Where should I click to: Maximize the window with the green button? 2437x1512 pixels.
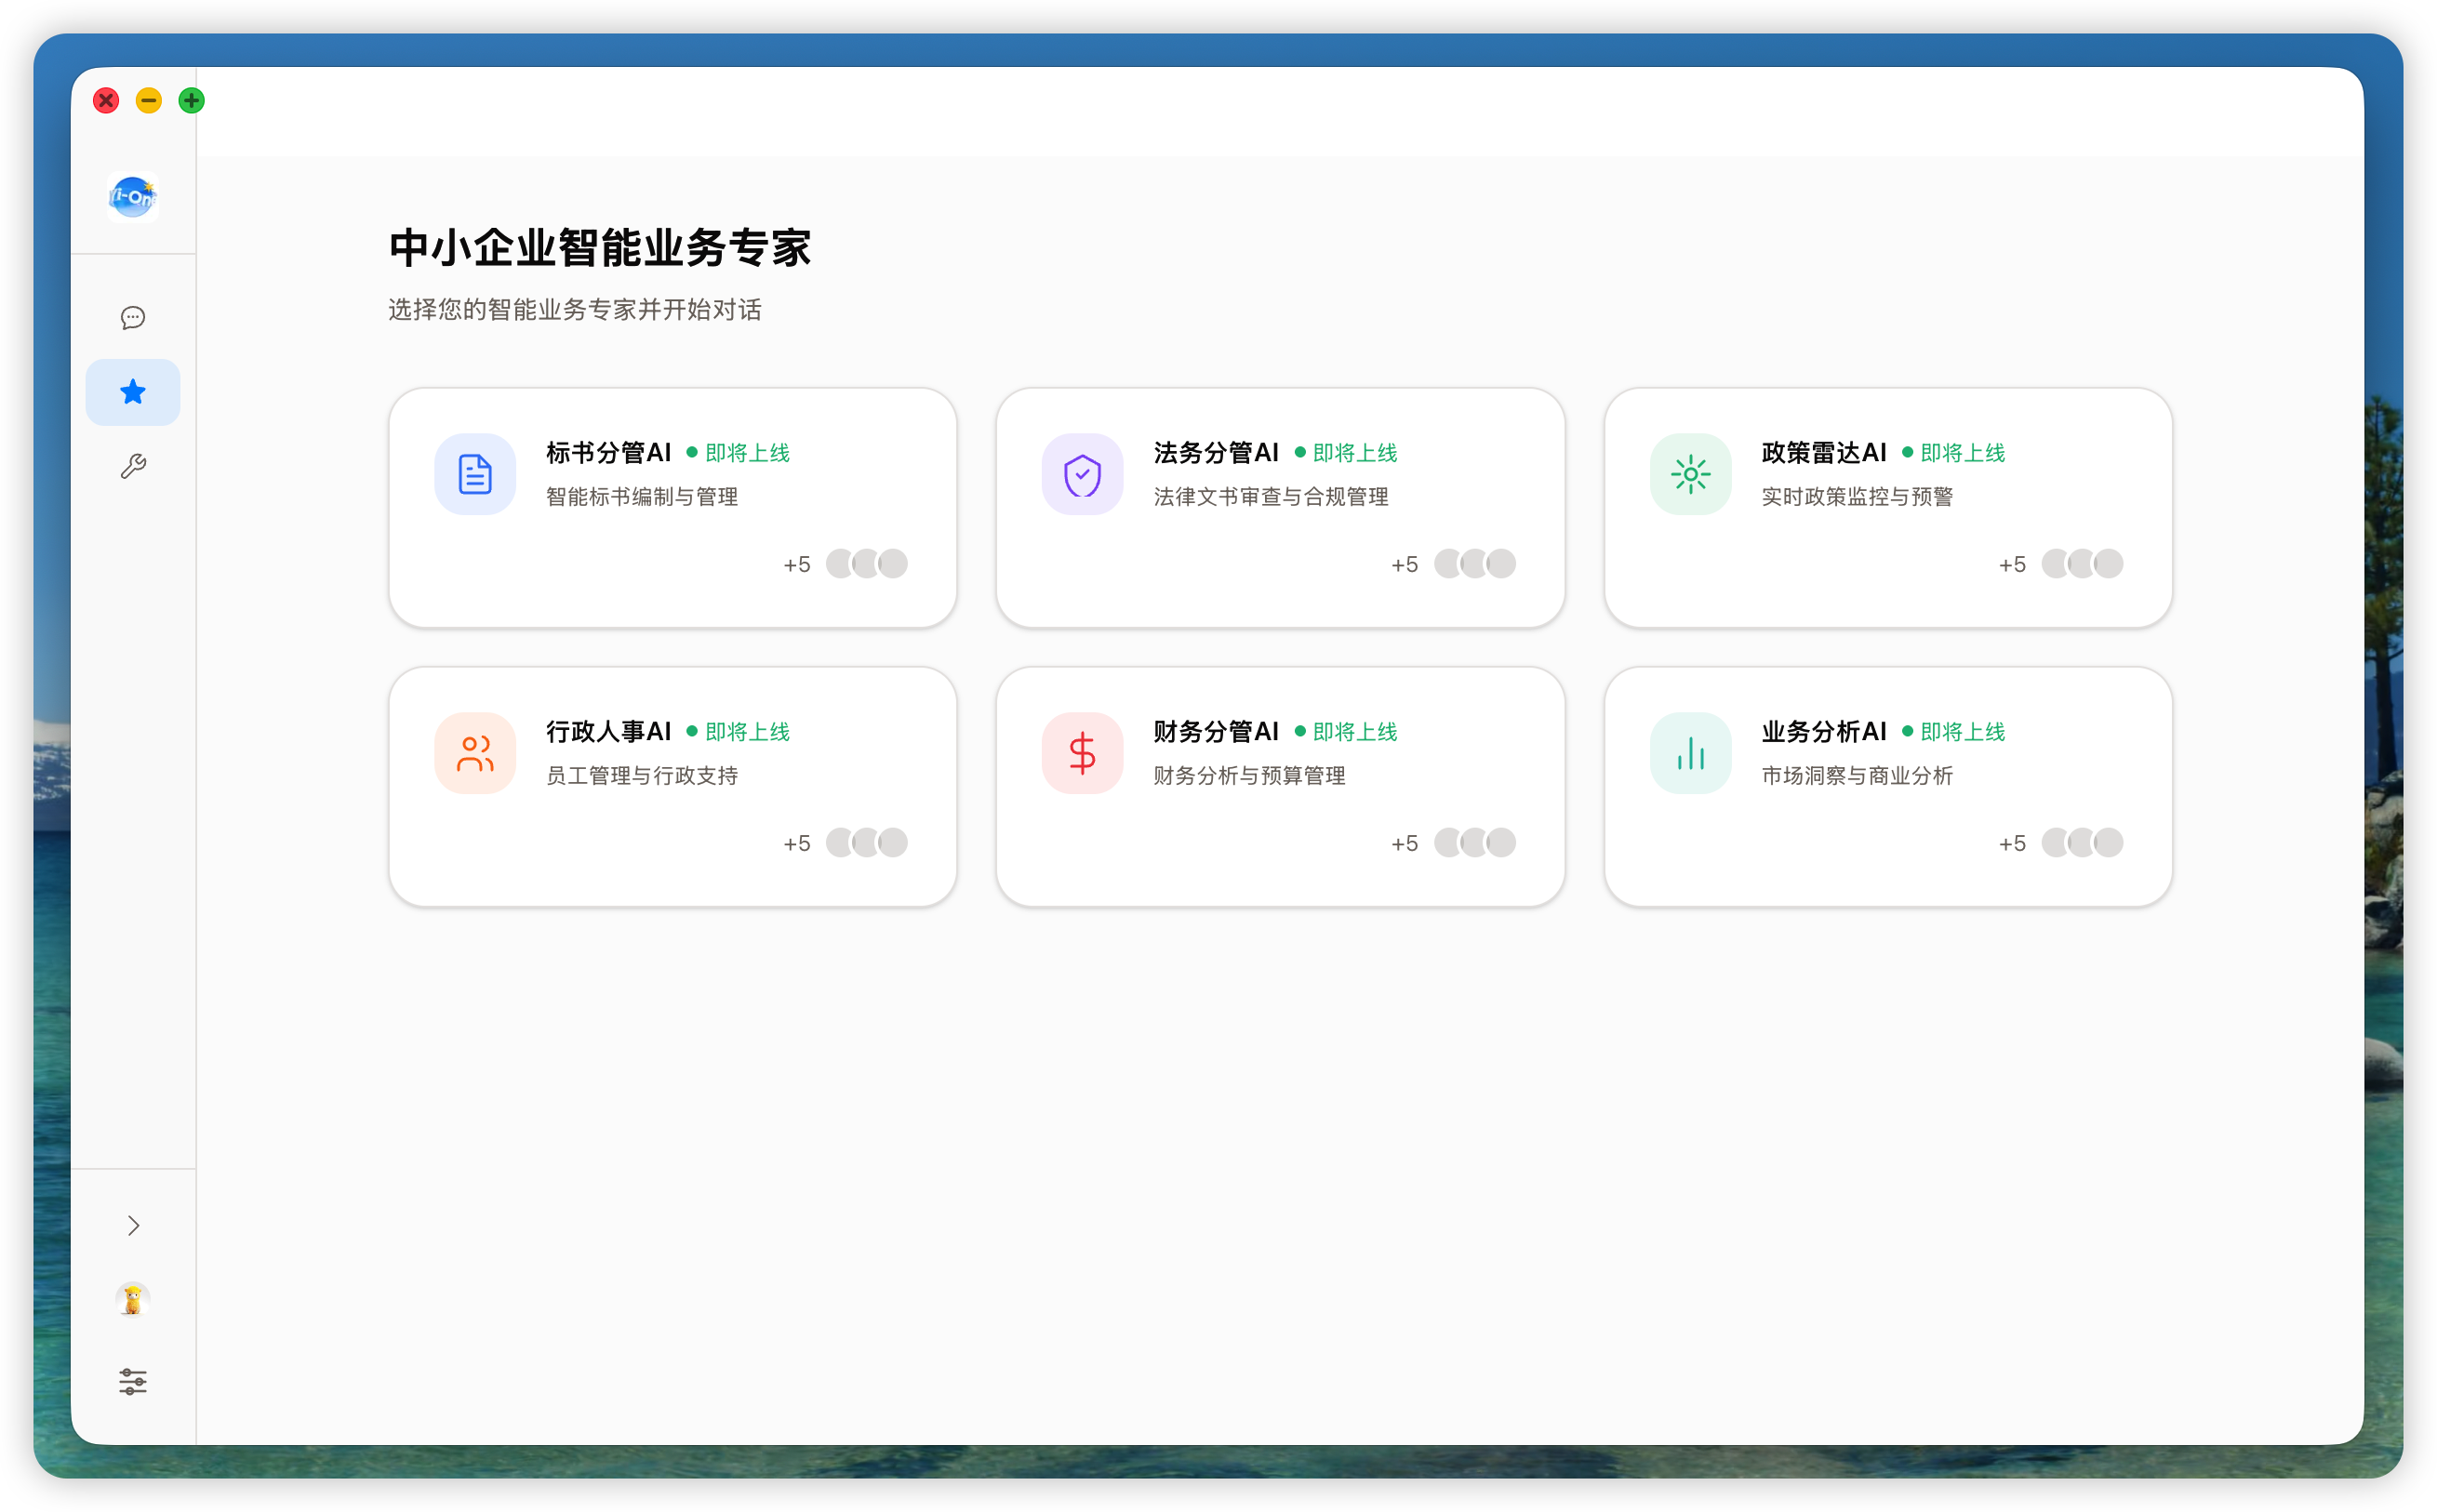tap(192, 100)
